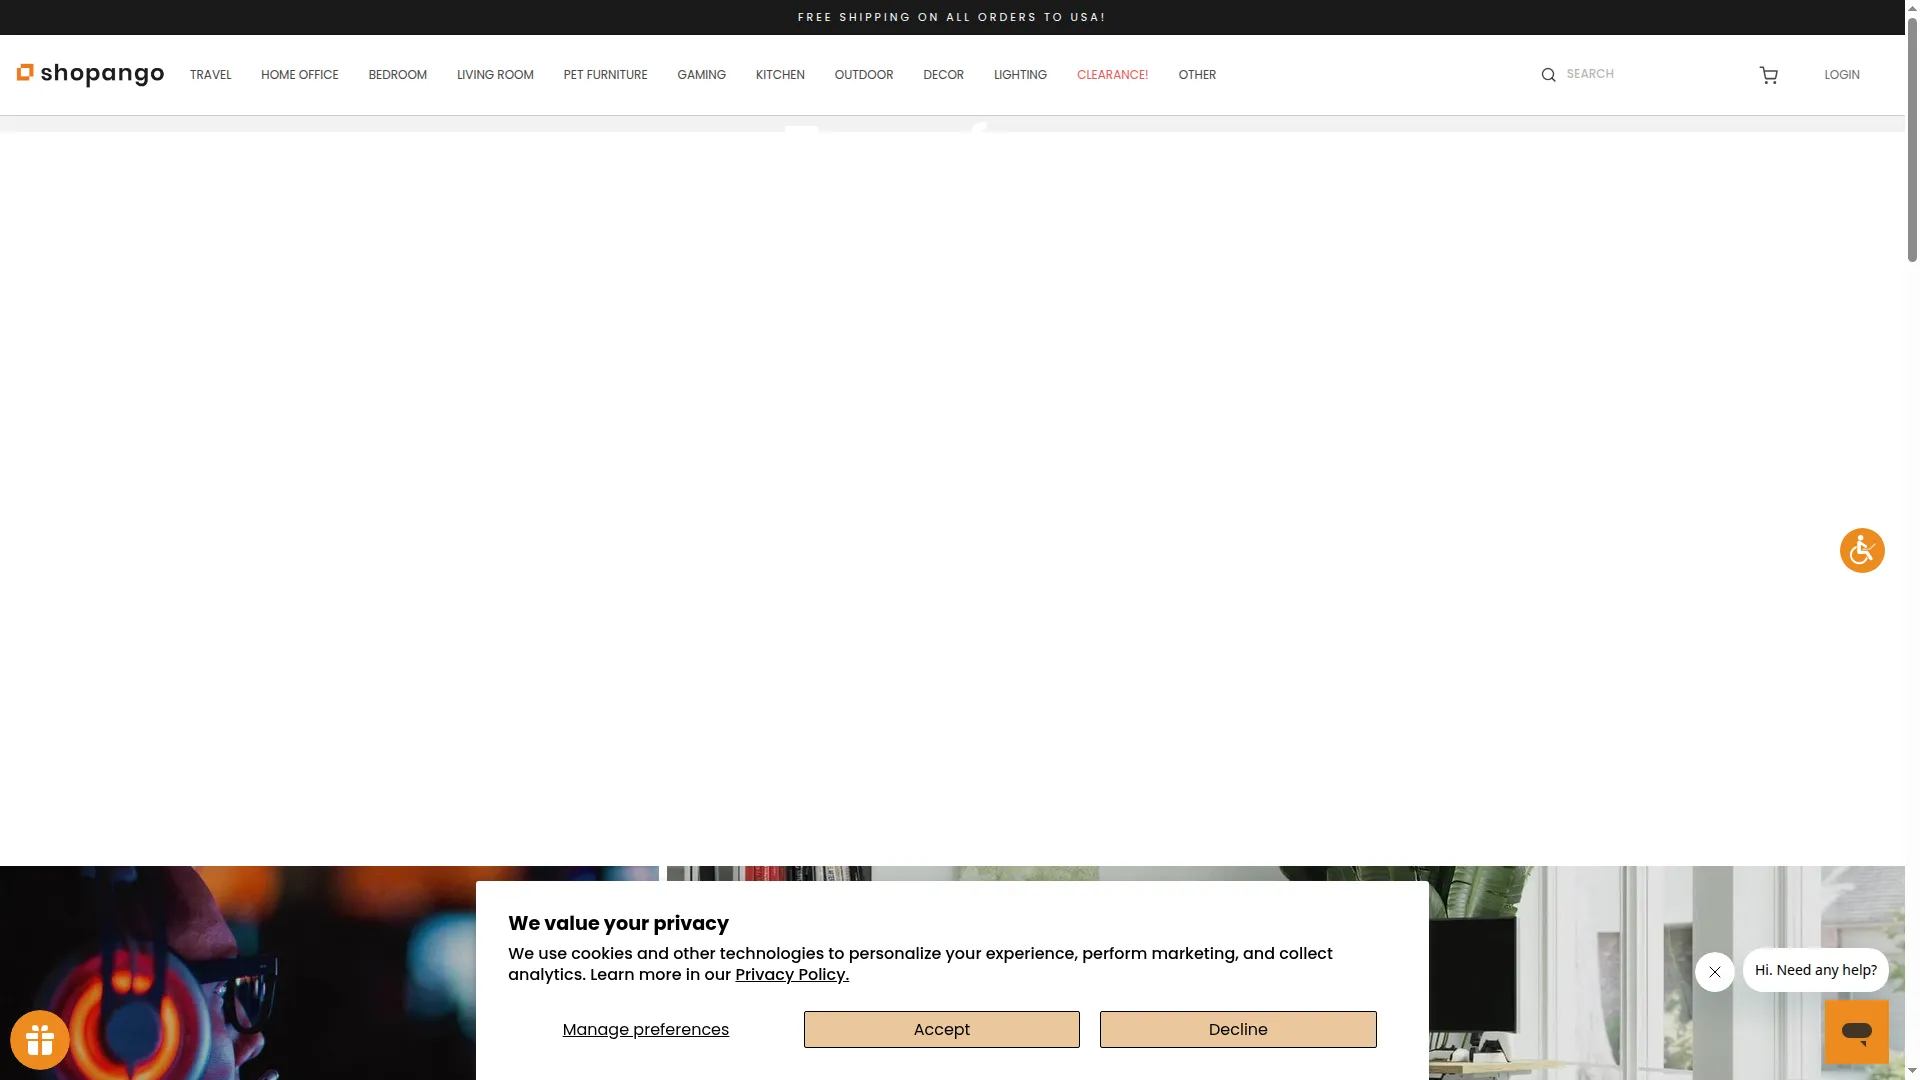Image resolution: width=1920 pixels, height=1080 pixels.
Task: Open the orange chat bubble button
Action: [x=1857, y=1032]
